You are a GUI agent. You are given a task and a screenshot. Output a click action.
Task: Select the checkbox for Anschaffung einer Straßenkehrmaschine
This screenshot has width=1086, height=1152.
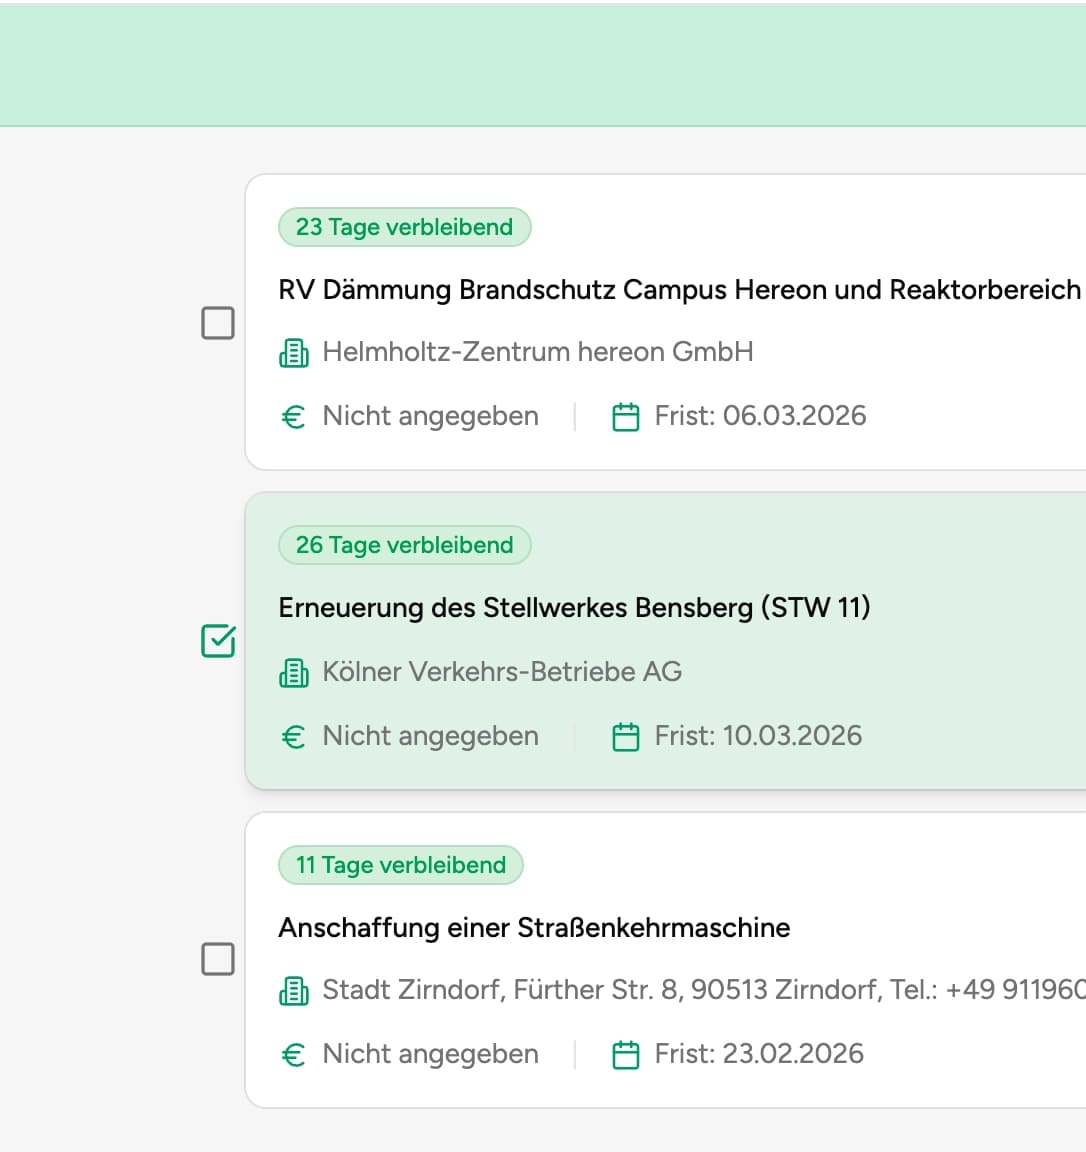pyautogui.click(x=218, y=960)
